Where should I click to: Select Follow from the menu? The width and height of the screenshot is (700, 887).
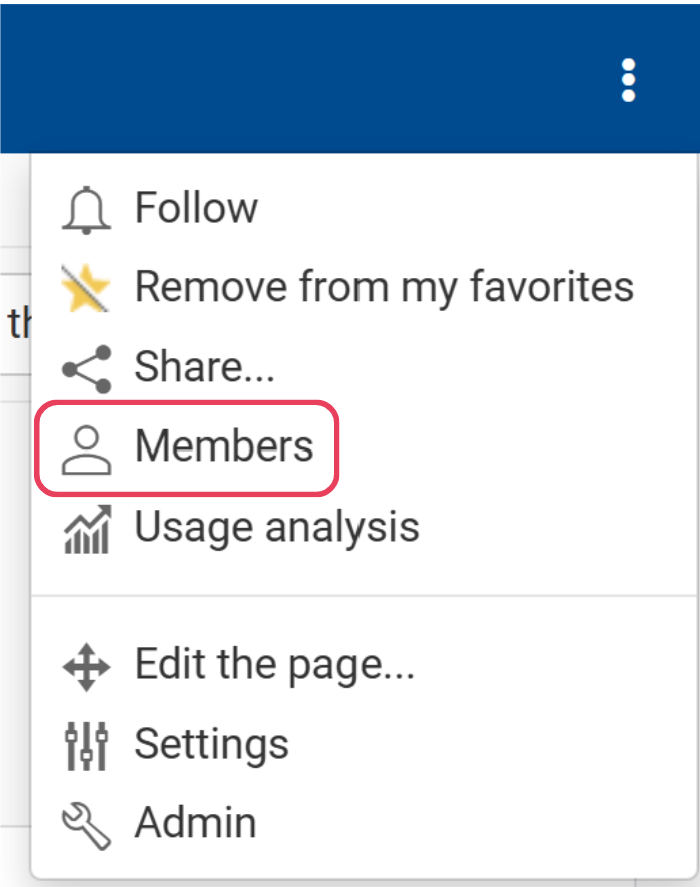pyautogui.click(x=196, y=209)
